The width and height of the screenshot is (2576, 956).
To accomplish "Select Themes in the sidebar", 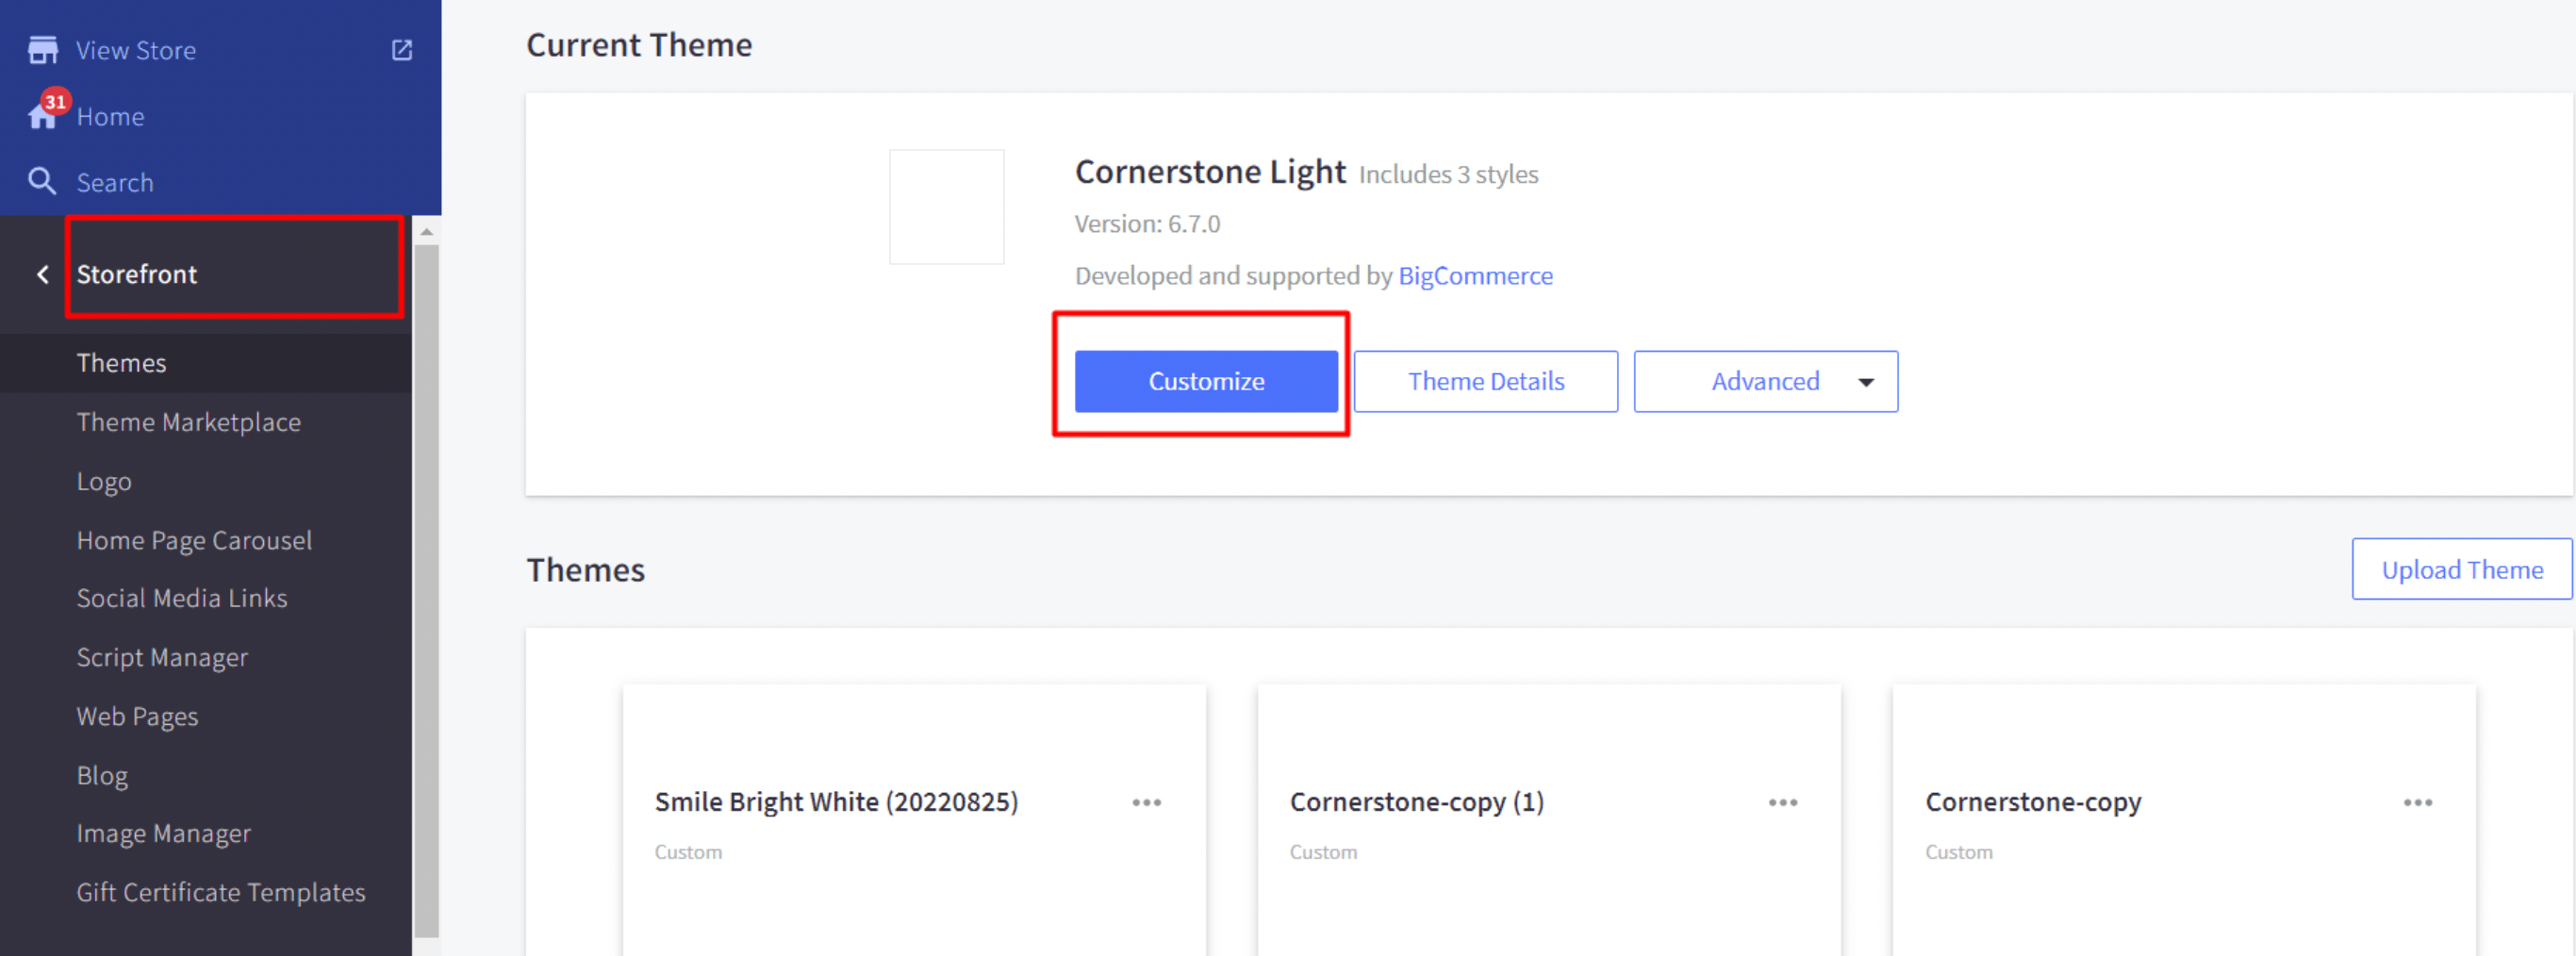I will [121, 362].
